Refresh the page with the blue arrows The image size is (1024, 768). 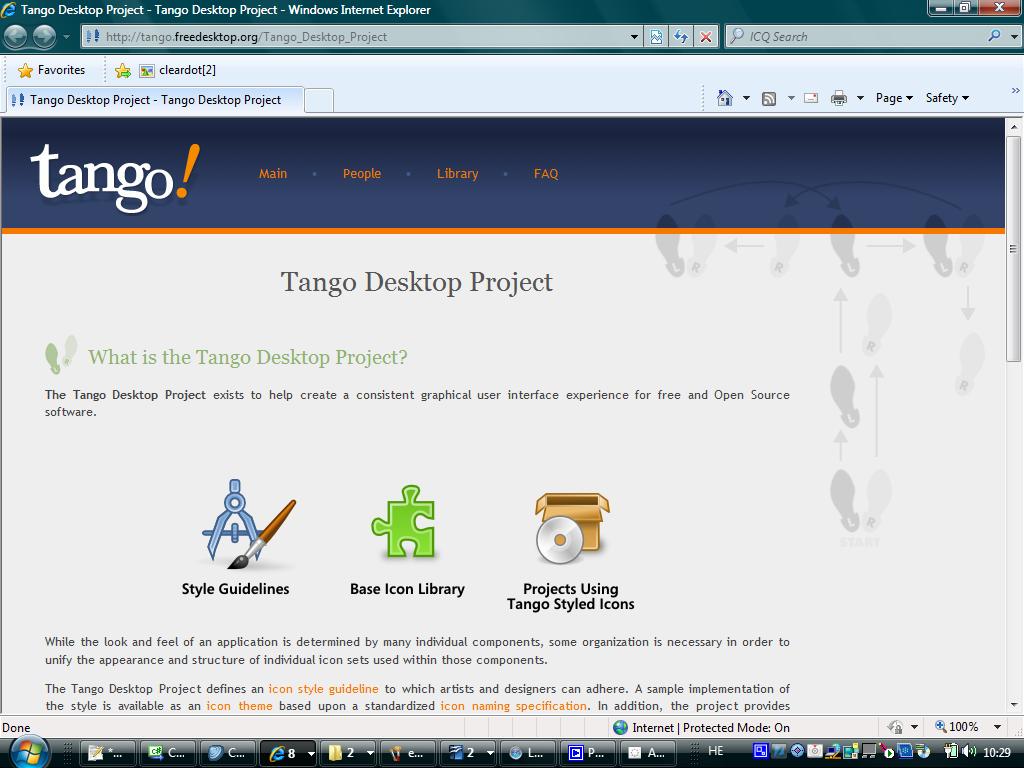pyautogui.click(x=681, y=37)
